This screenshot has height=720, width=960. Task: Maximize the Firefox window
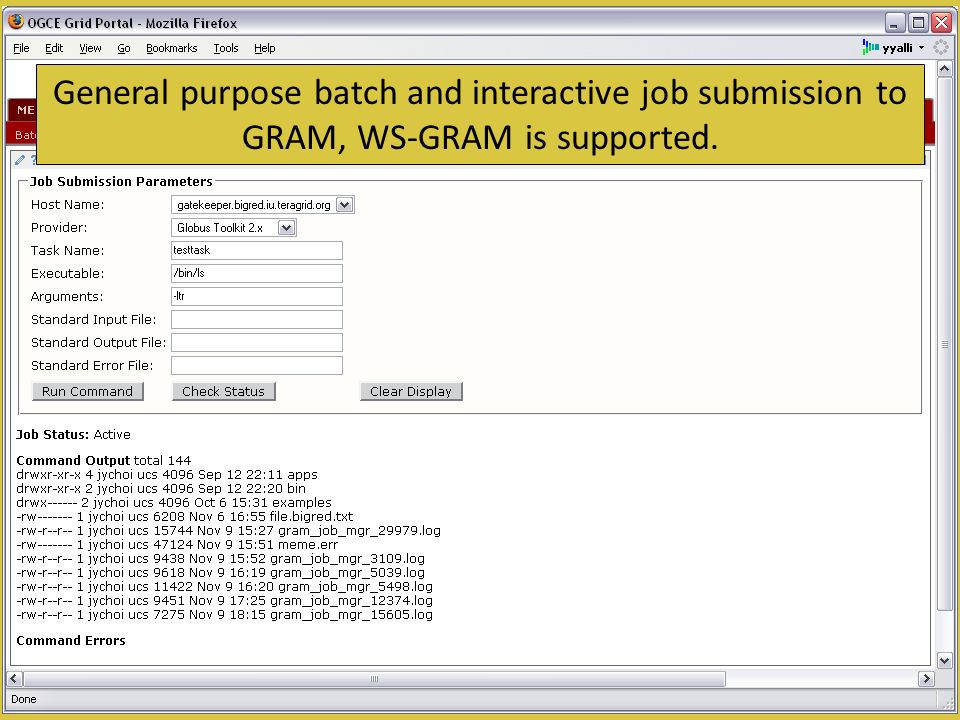point(918,23)
